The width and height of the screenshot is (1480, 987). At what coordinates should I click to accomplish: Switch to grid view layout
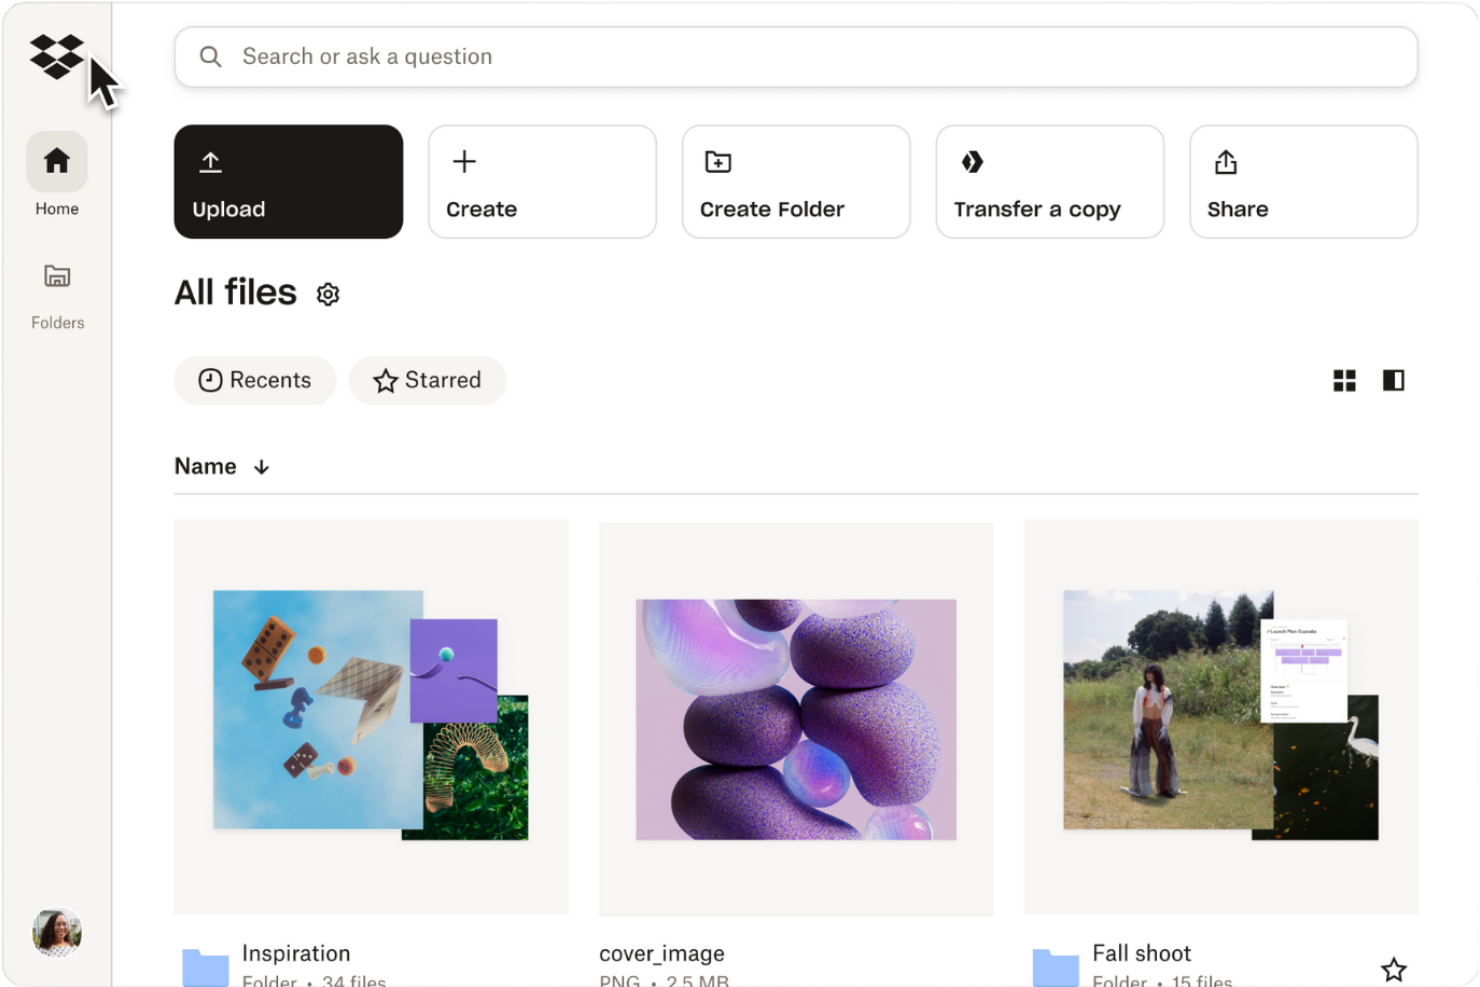point(1345,380)
